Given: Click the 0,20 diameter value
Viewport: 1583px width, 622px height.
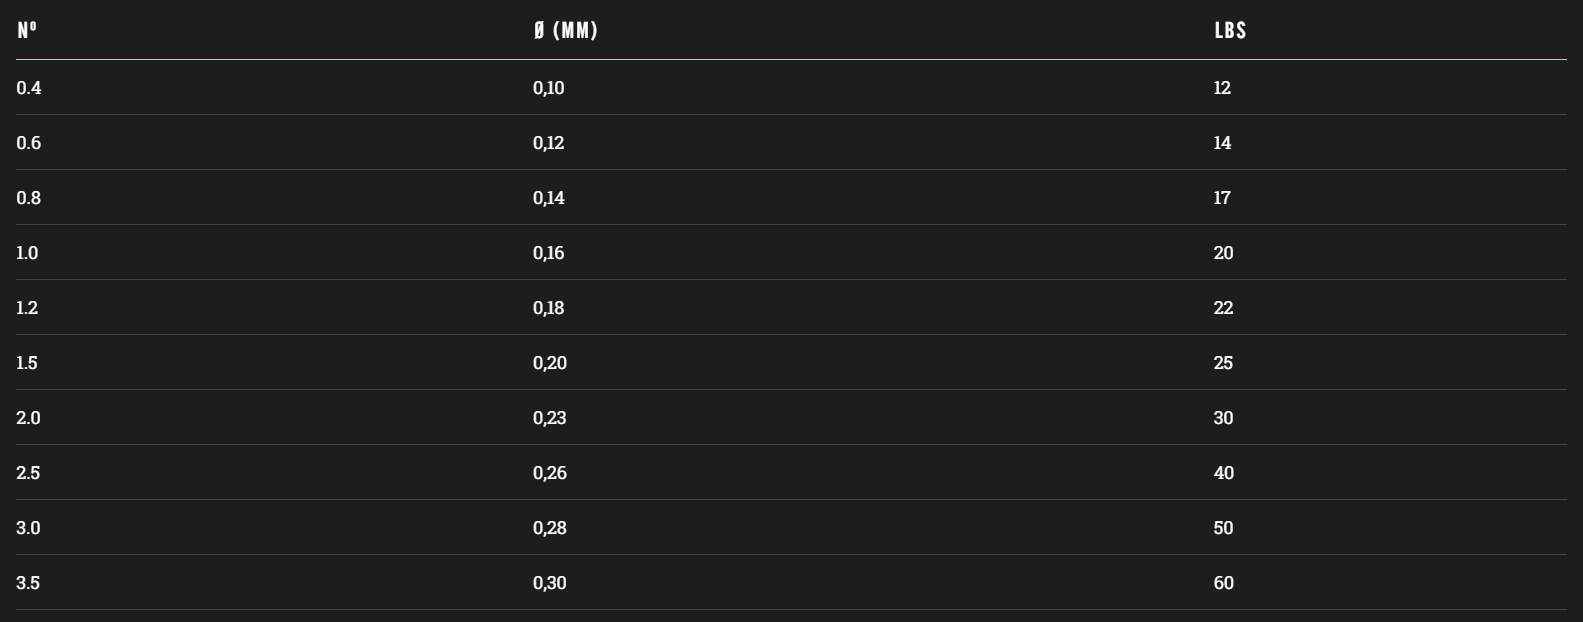Looking at the screenshot, I should point(550,363).
